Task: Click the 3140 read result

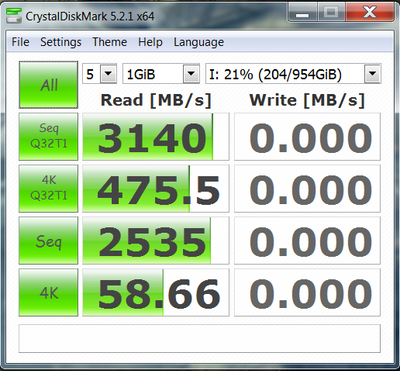Action: [156, 137]
